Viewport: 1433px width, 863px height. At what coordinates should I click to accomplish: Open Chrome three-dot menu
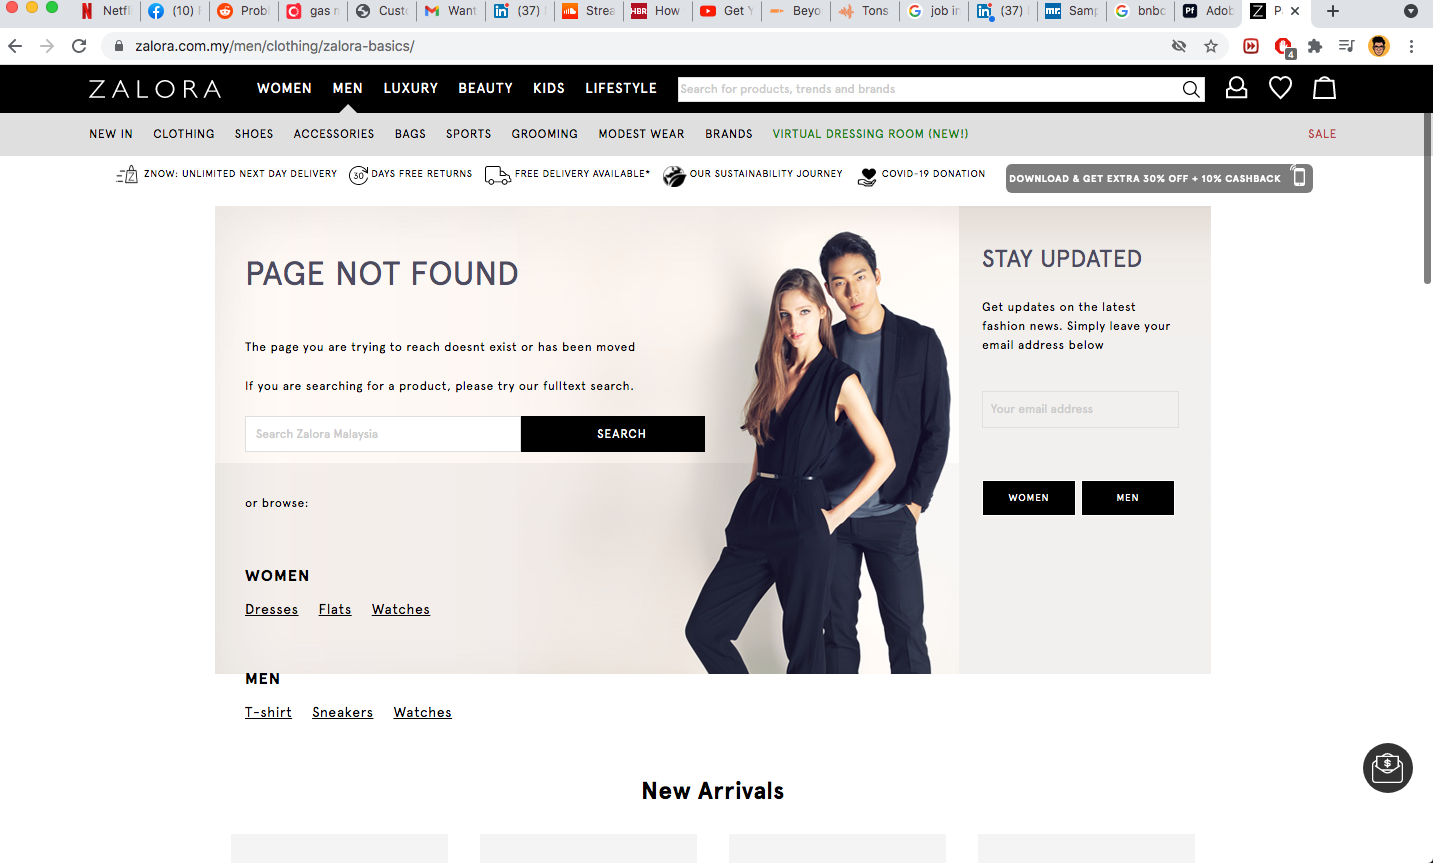pyautogui.click(x=1411, y=46)
